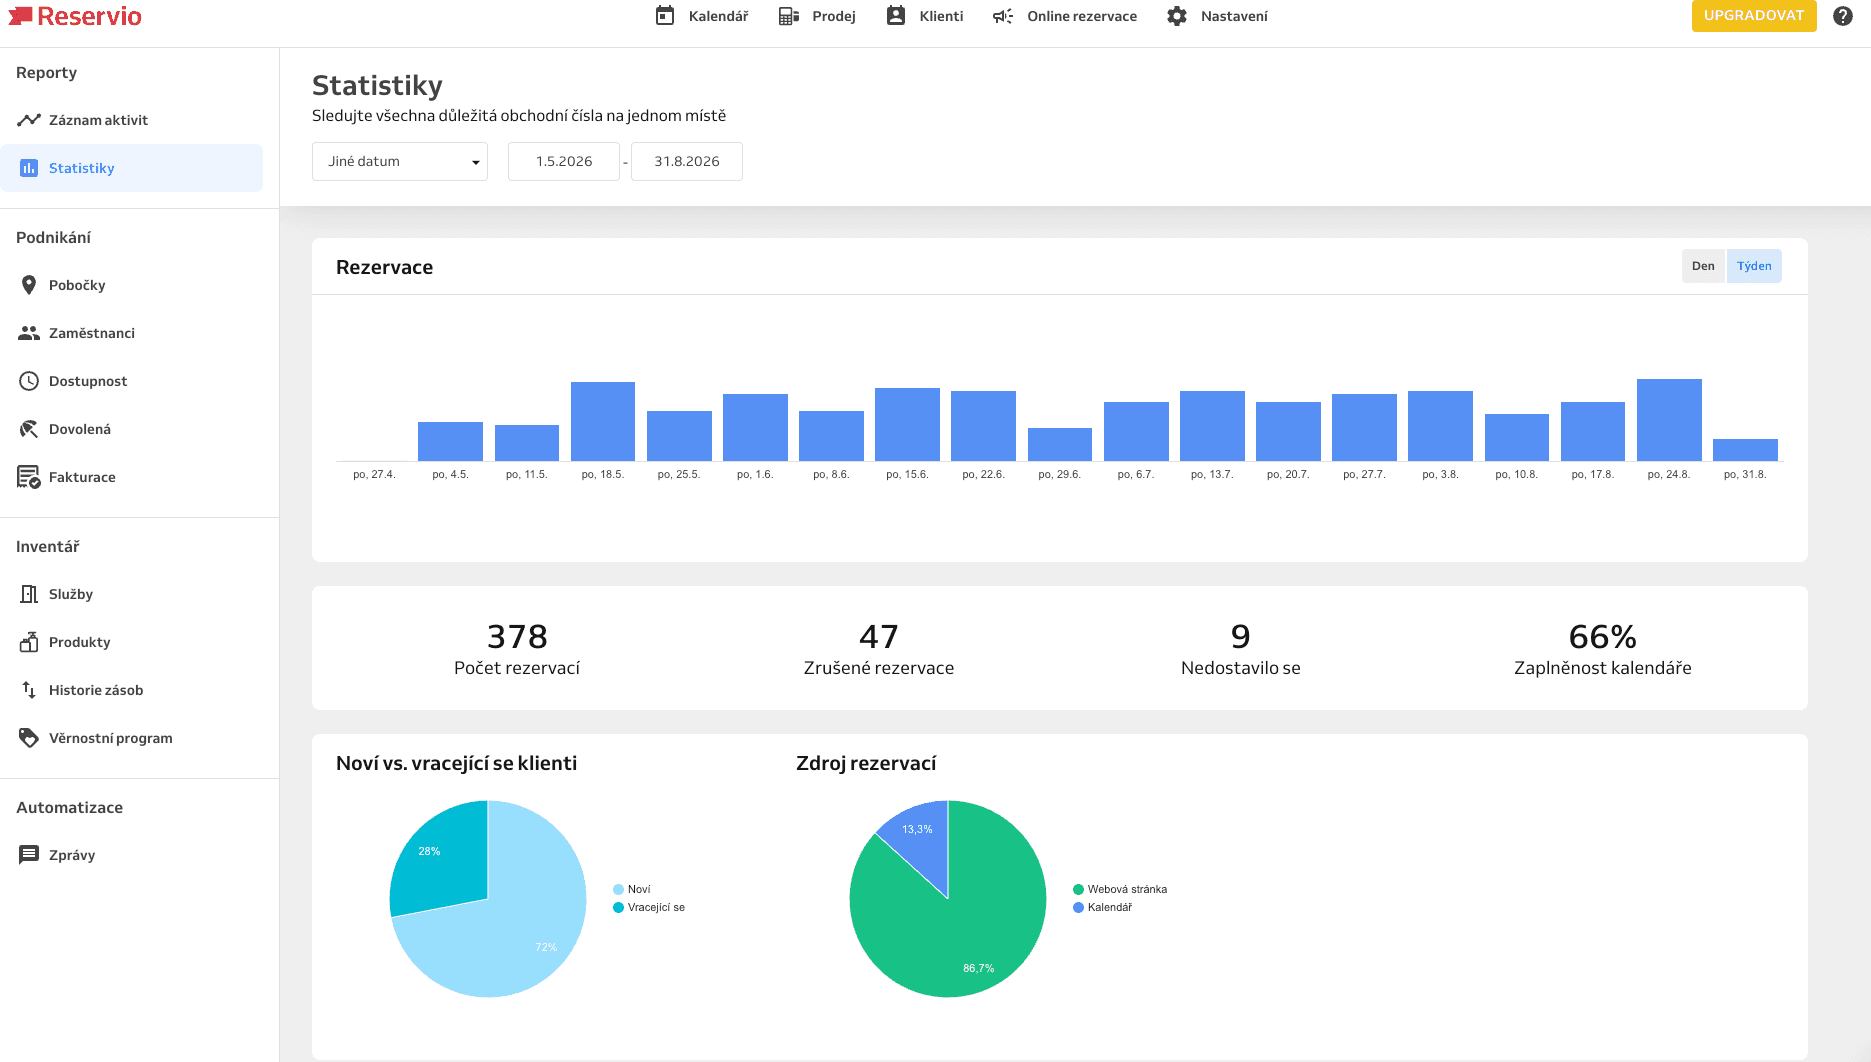The width and height of the screenshot is (1871, 1062).
Task: Click the Nastavení gear icon
Action: [x=1177, y=16]
